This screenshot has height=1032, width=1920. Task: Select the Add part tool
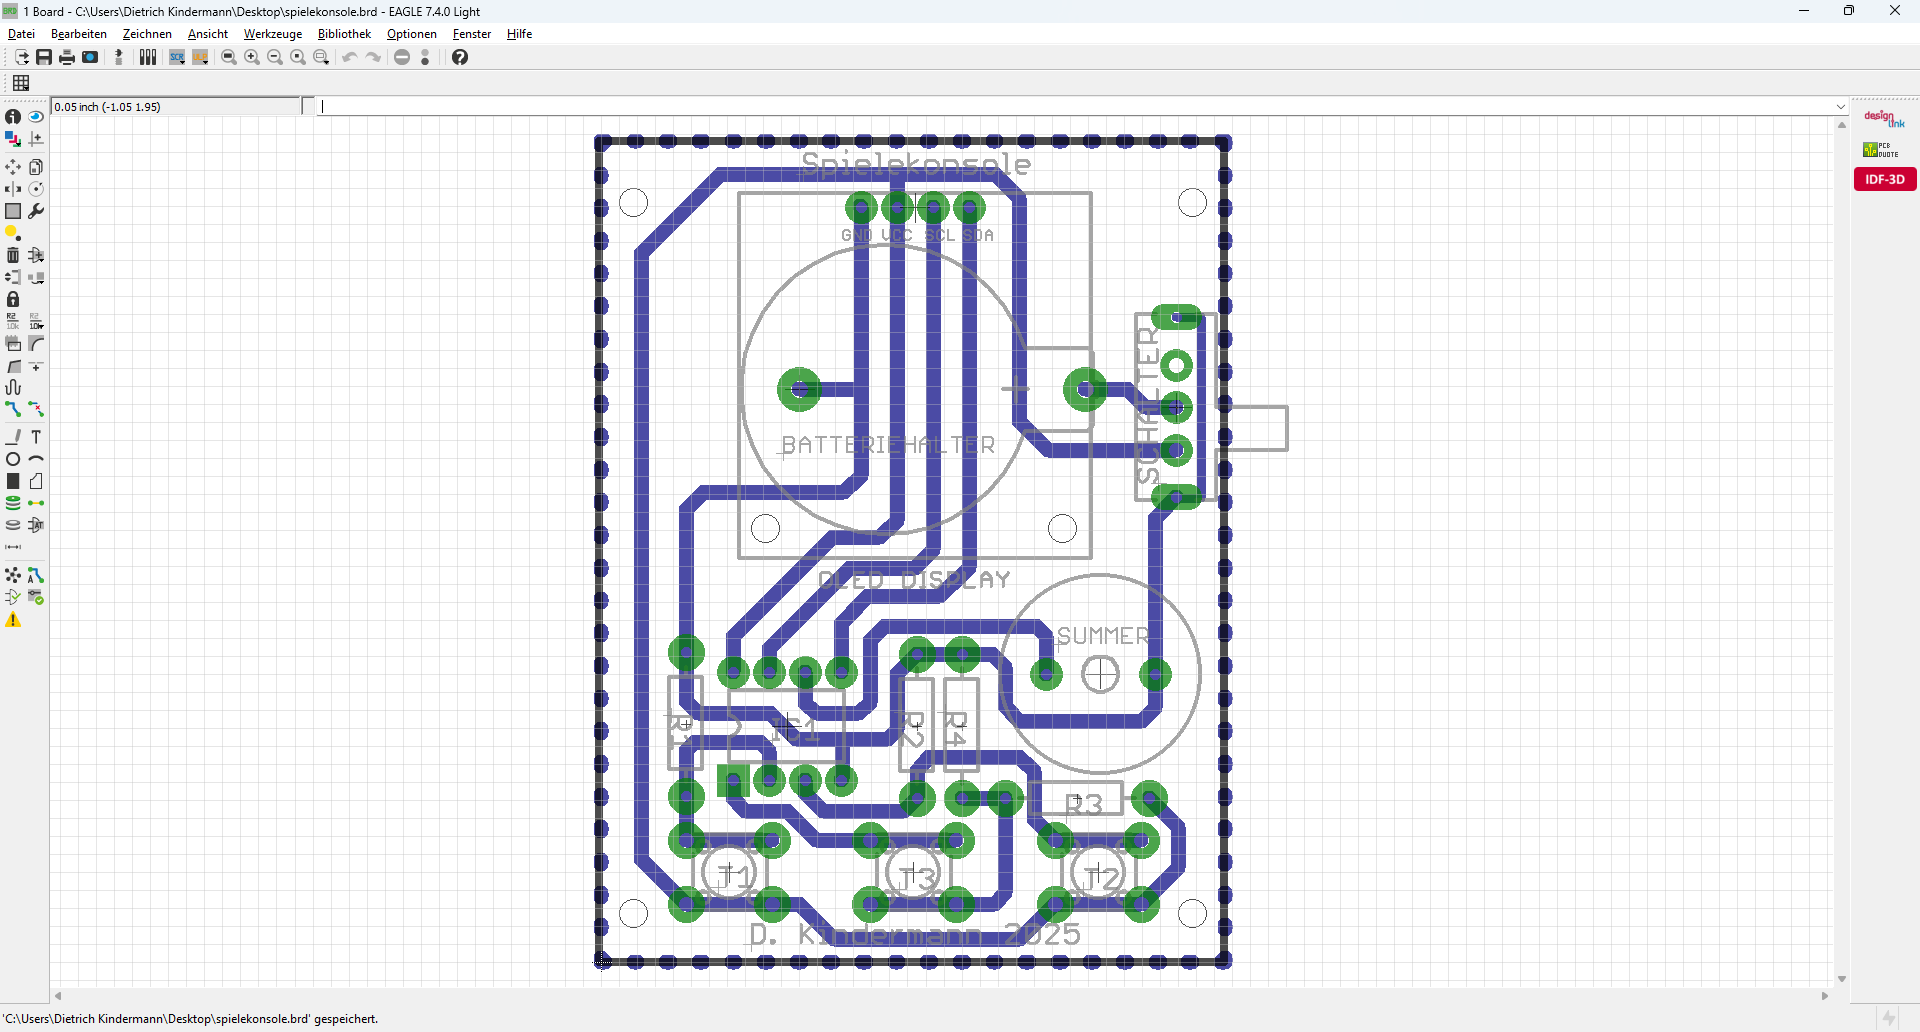point(36,255)
